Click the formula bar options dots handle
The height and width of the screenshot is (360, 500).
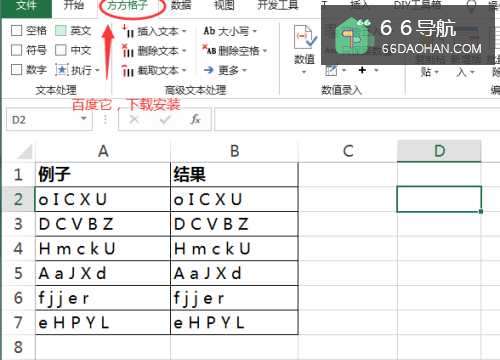[x=105, y=119]
